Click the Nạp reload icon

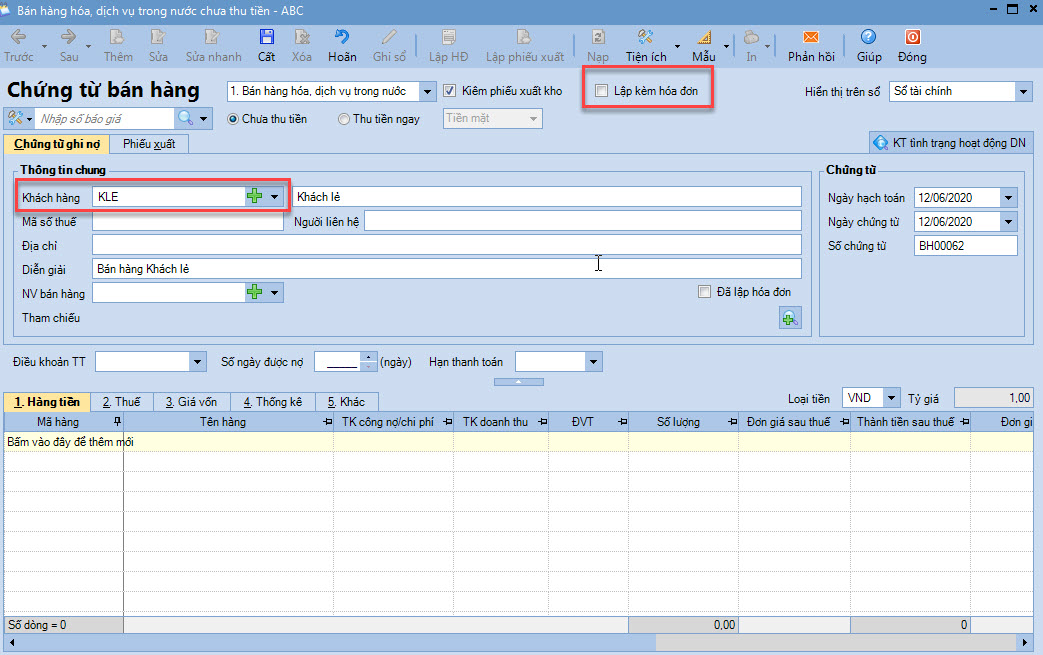[598, 37]
